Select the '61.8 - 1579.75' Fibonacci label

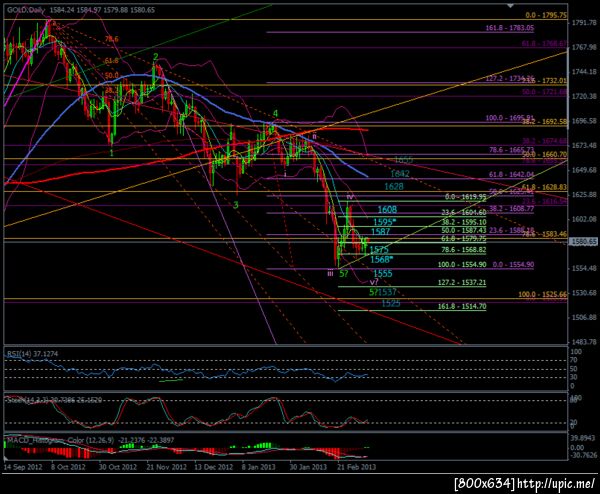[464, 239]
